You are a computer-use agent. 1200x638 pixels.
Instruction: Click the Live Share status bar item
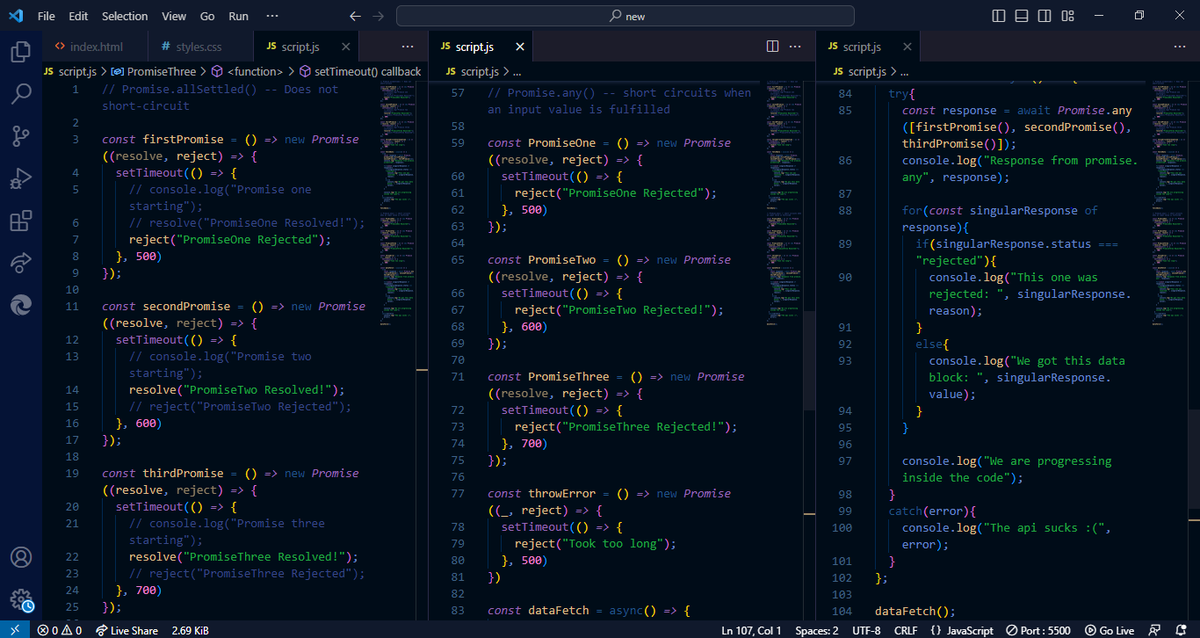pos(128,631)
